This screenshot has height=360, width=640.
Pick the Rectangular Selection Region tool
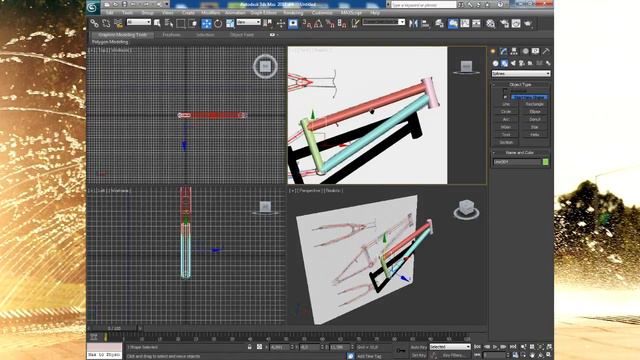tap(180, 23)
